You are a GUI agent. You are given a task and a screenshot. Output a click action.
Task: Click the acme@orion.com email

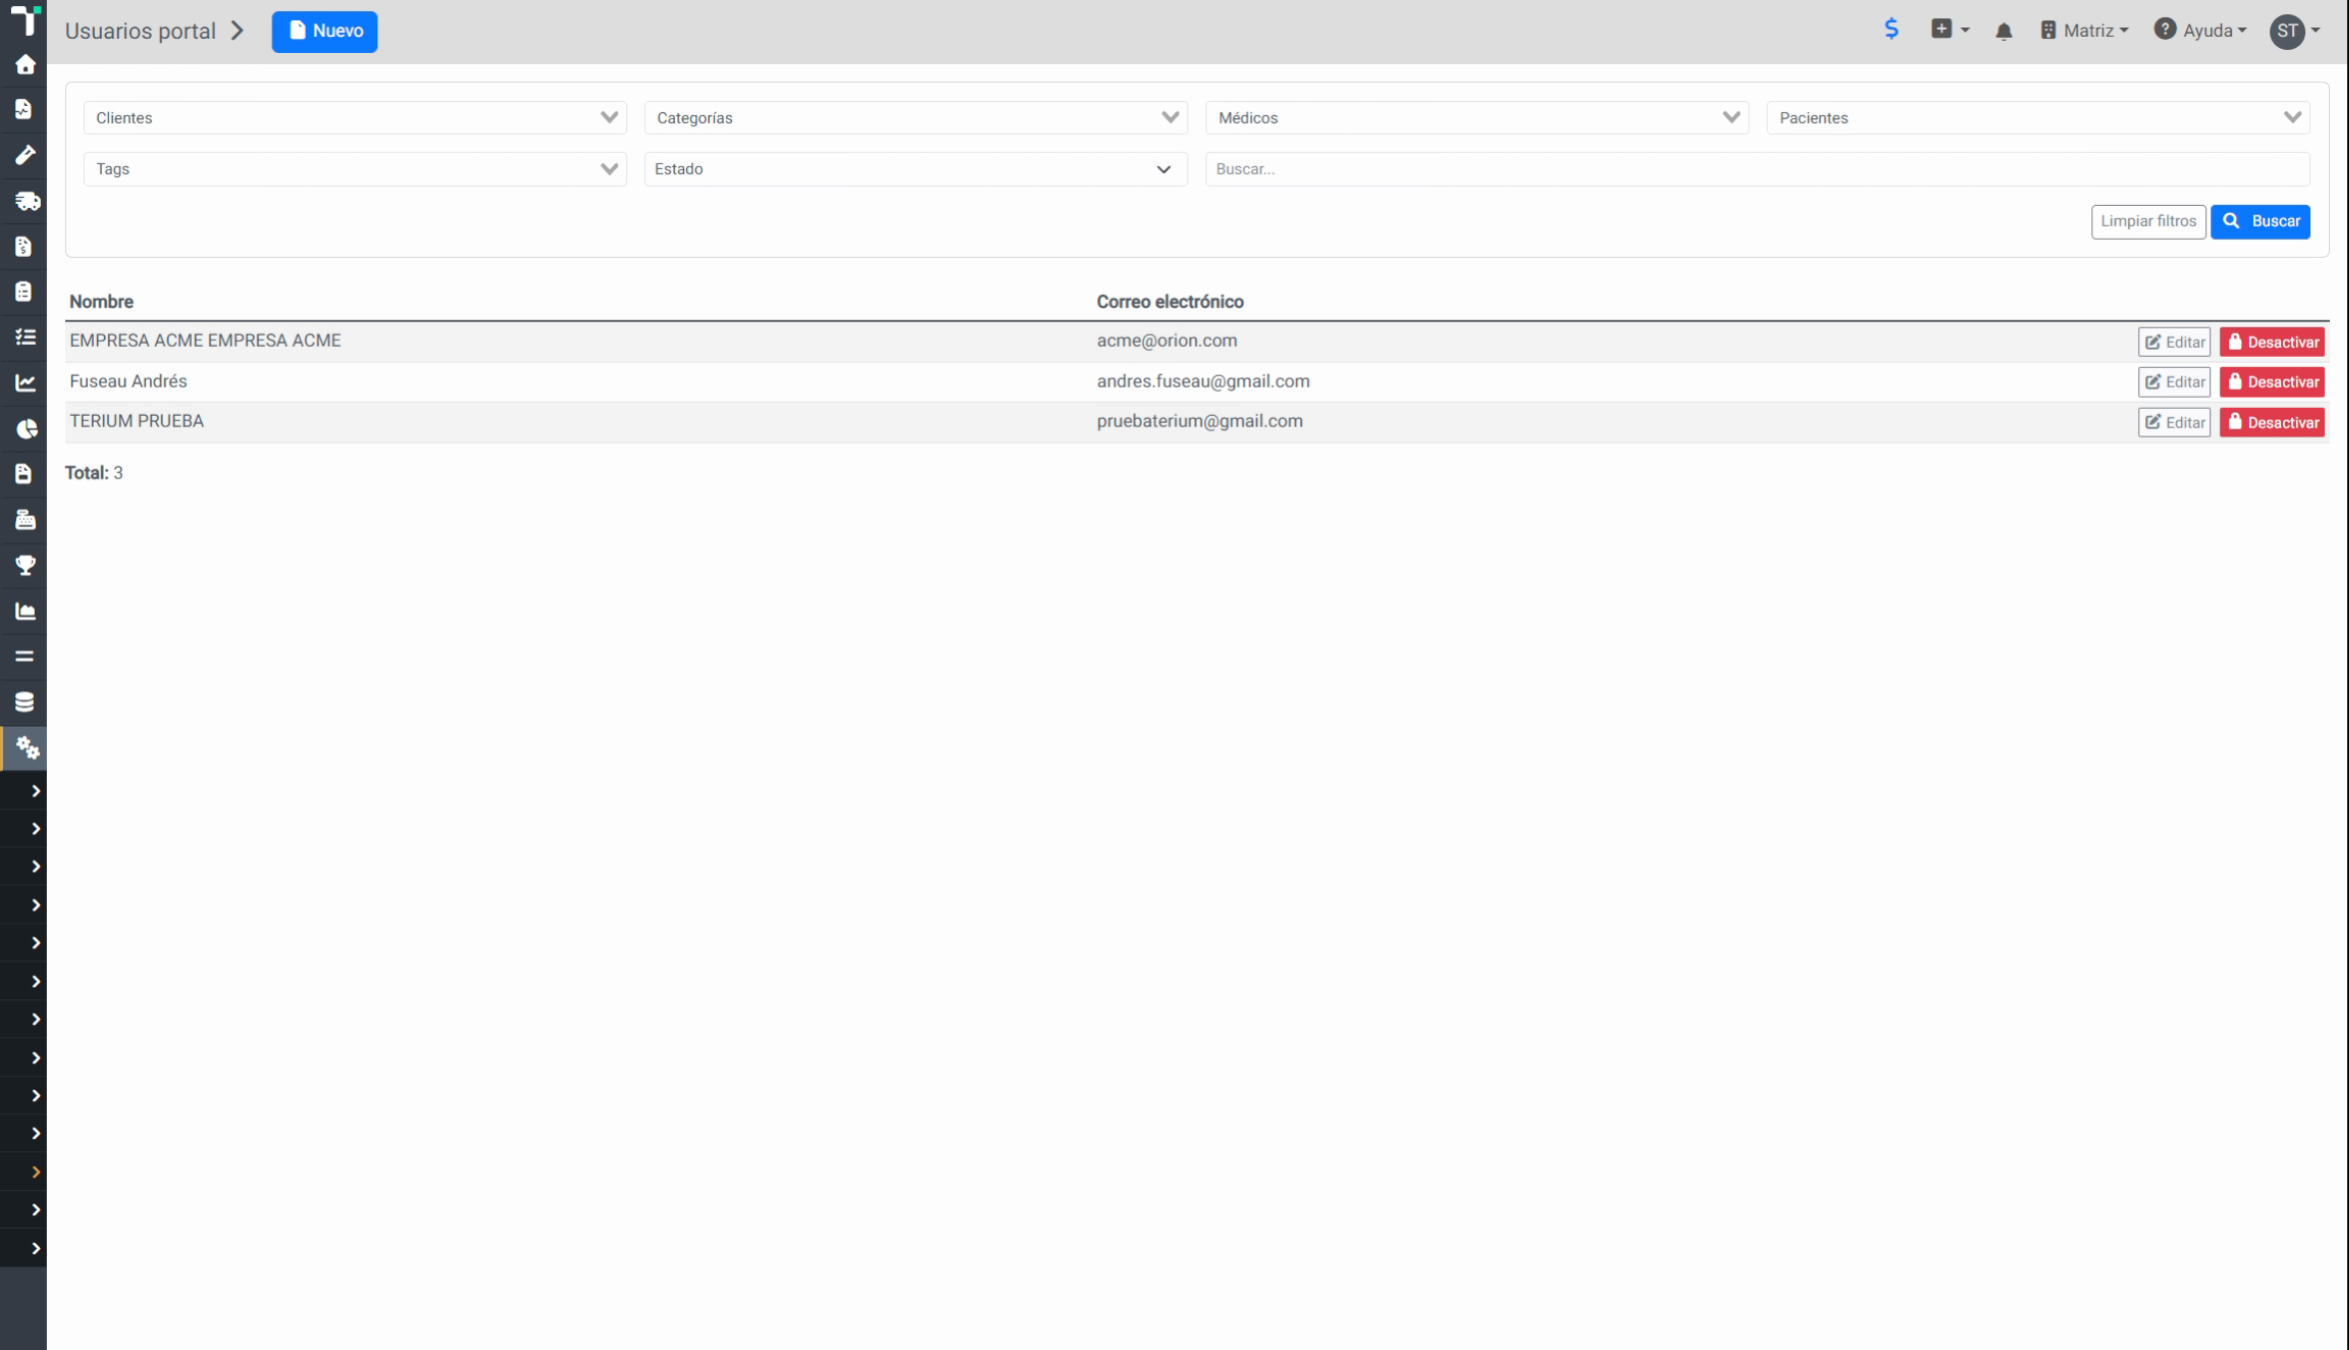click(x=1166, y=340)
